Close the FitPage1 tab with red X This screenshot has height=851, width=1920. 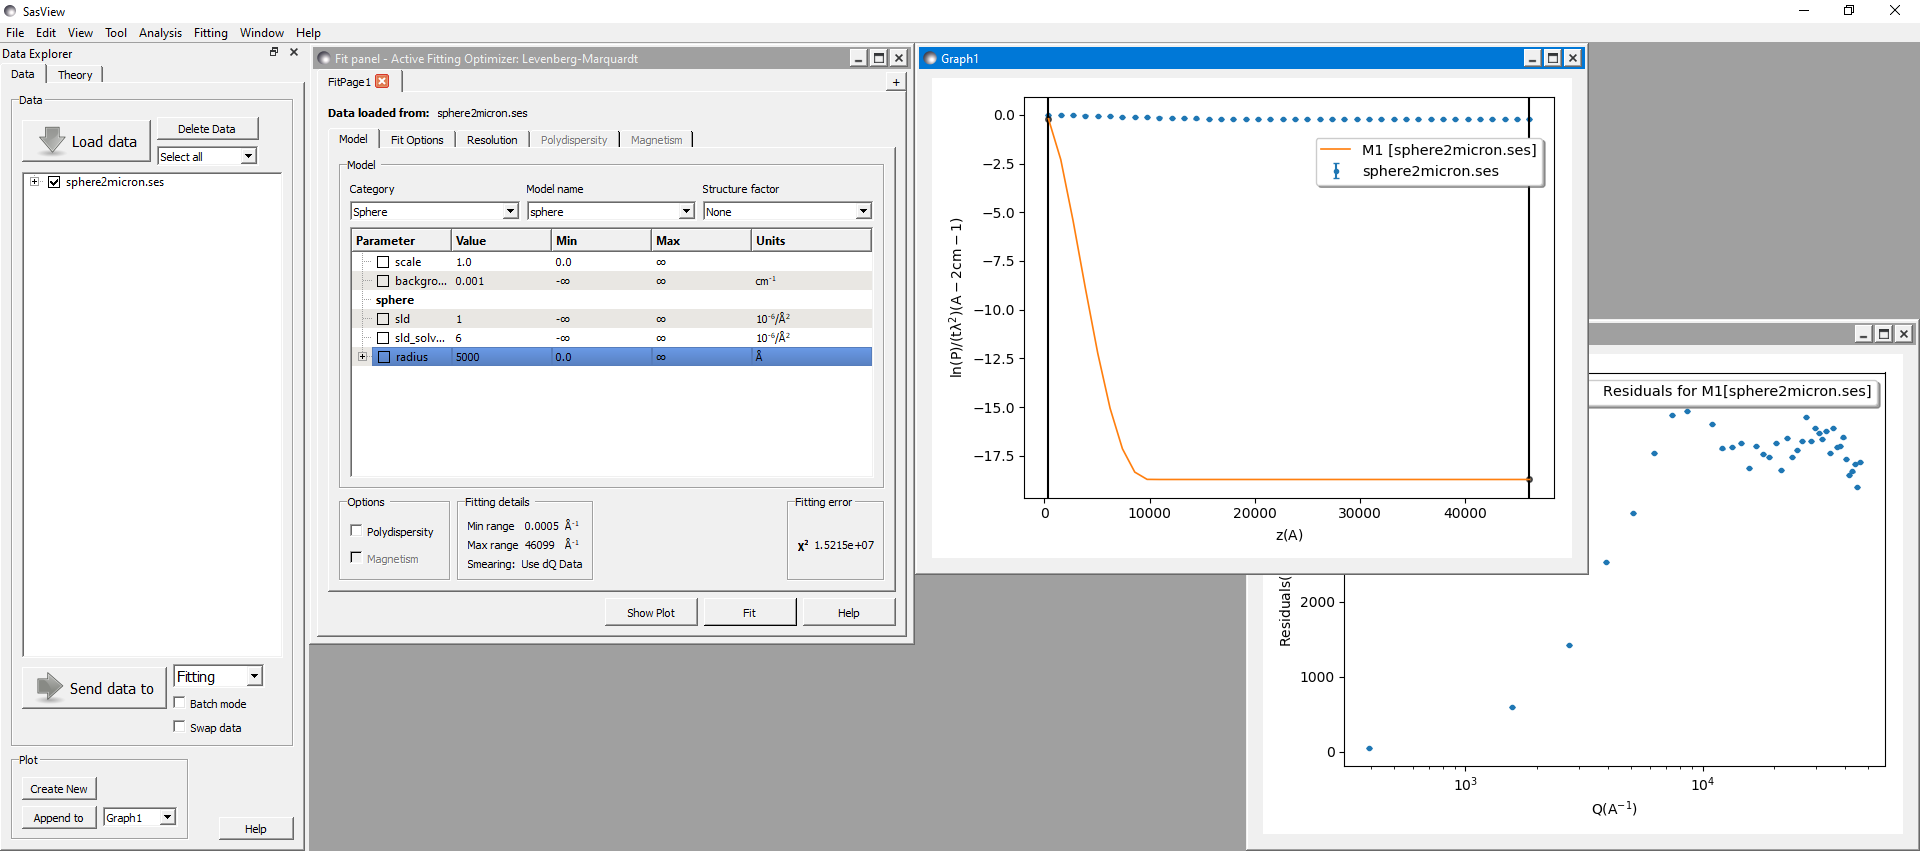[x=382, y=82]
